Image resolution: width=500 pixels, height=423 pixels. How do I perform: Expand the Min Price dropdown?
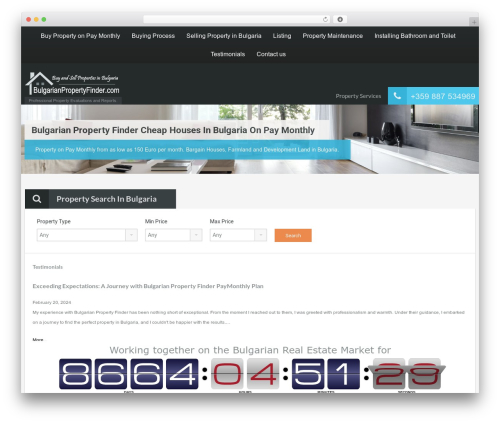tap(173, 235)
